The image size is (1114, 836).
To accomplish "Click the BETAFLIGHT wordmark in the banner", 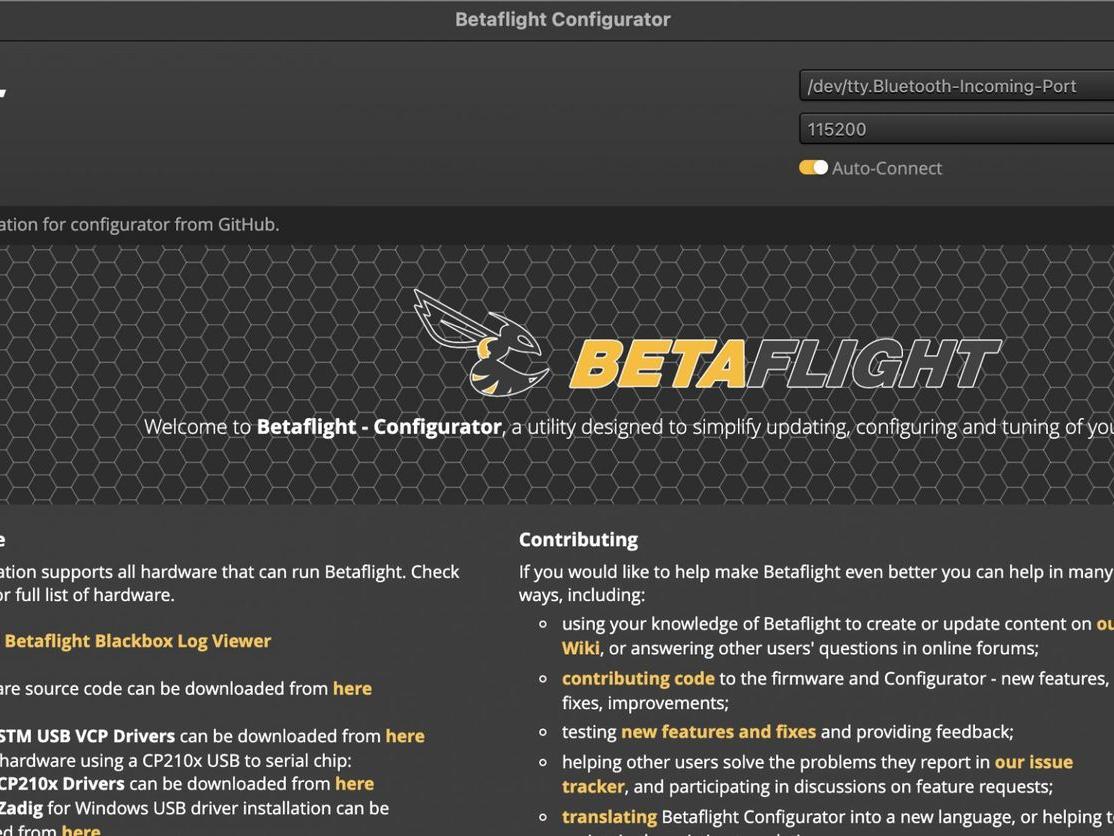I will tap(785, 364).
